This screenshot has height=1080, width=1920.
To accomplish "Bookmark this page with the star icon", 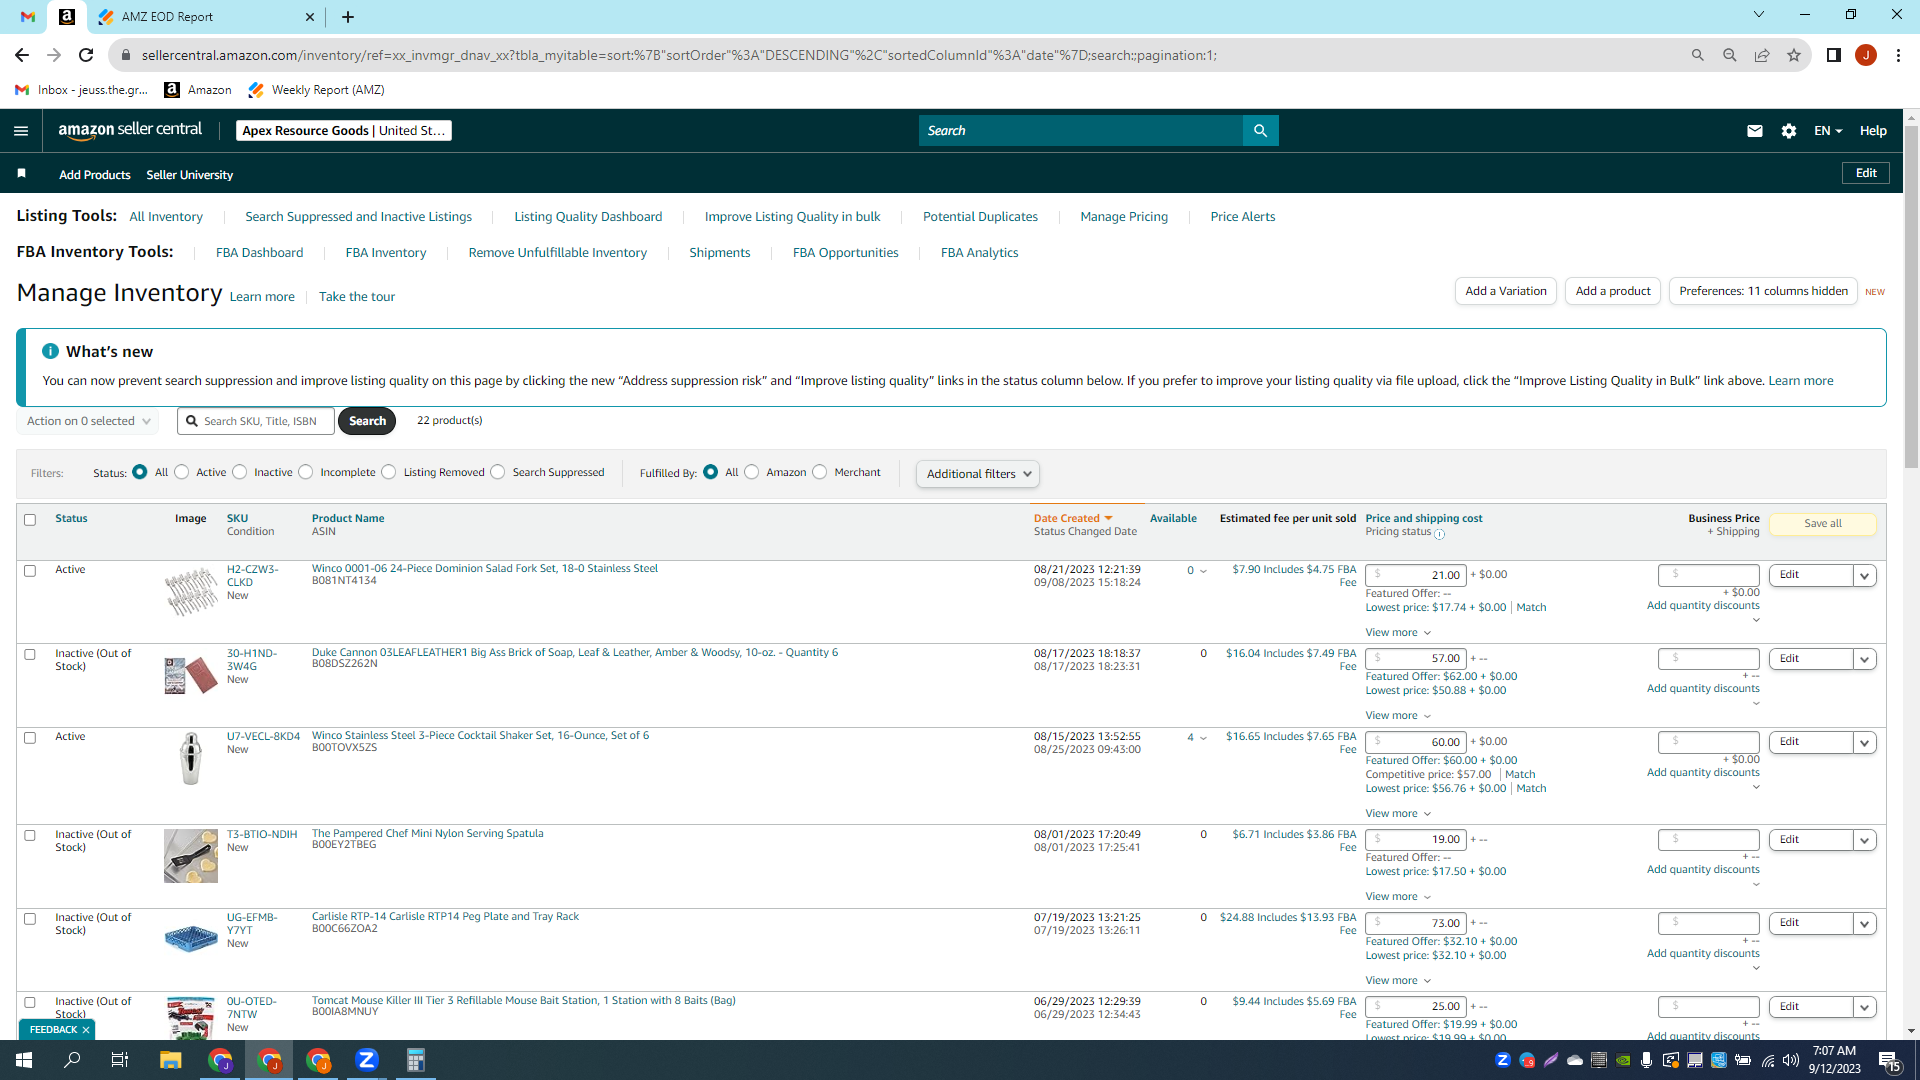I will [x=1794, y=55].
